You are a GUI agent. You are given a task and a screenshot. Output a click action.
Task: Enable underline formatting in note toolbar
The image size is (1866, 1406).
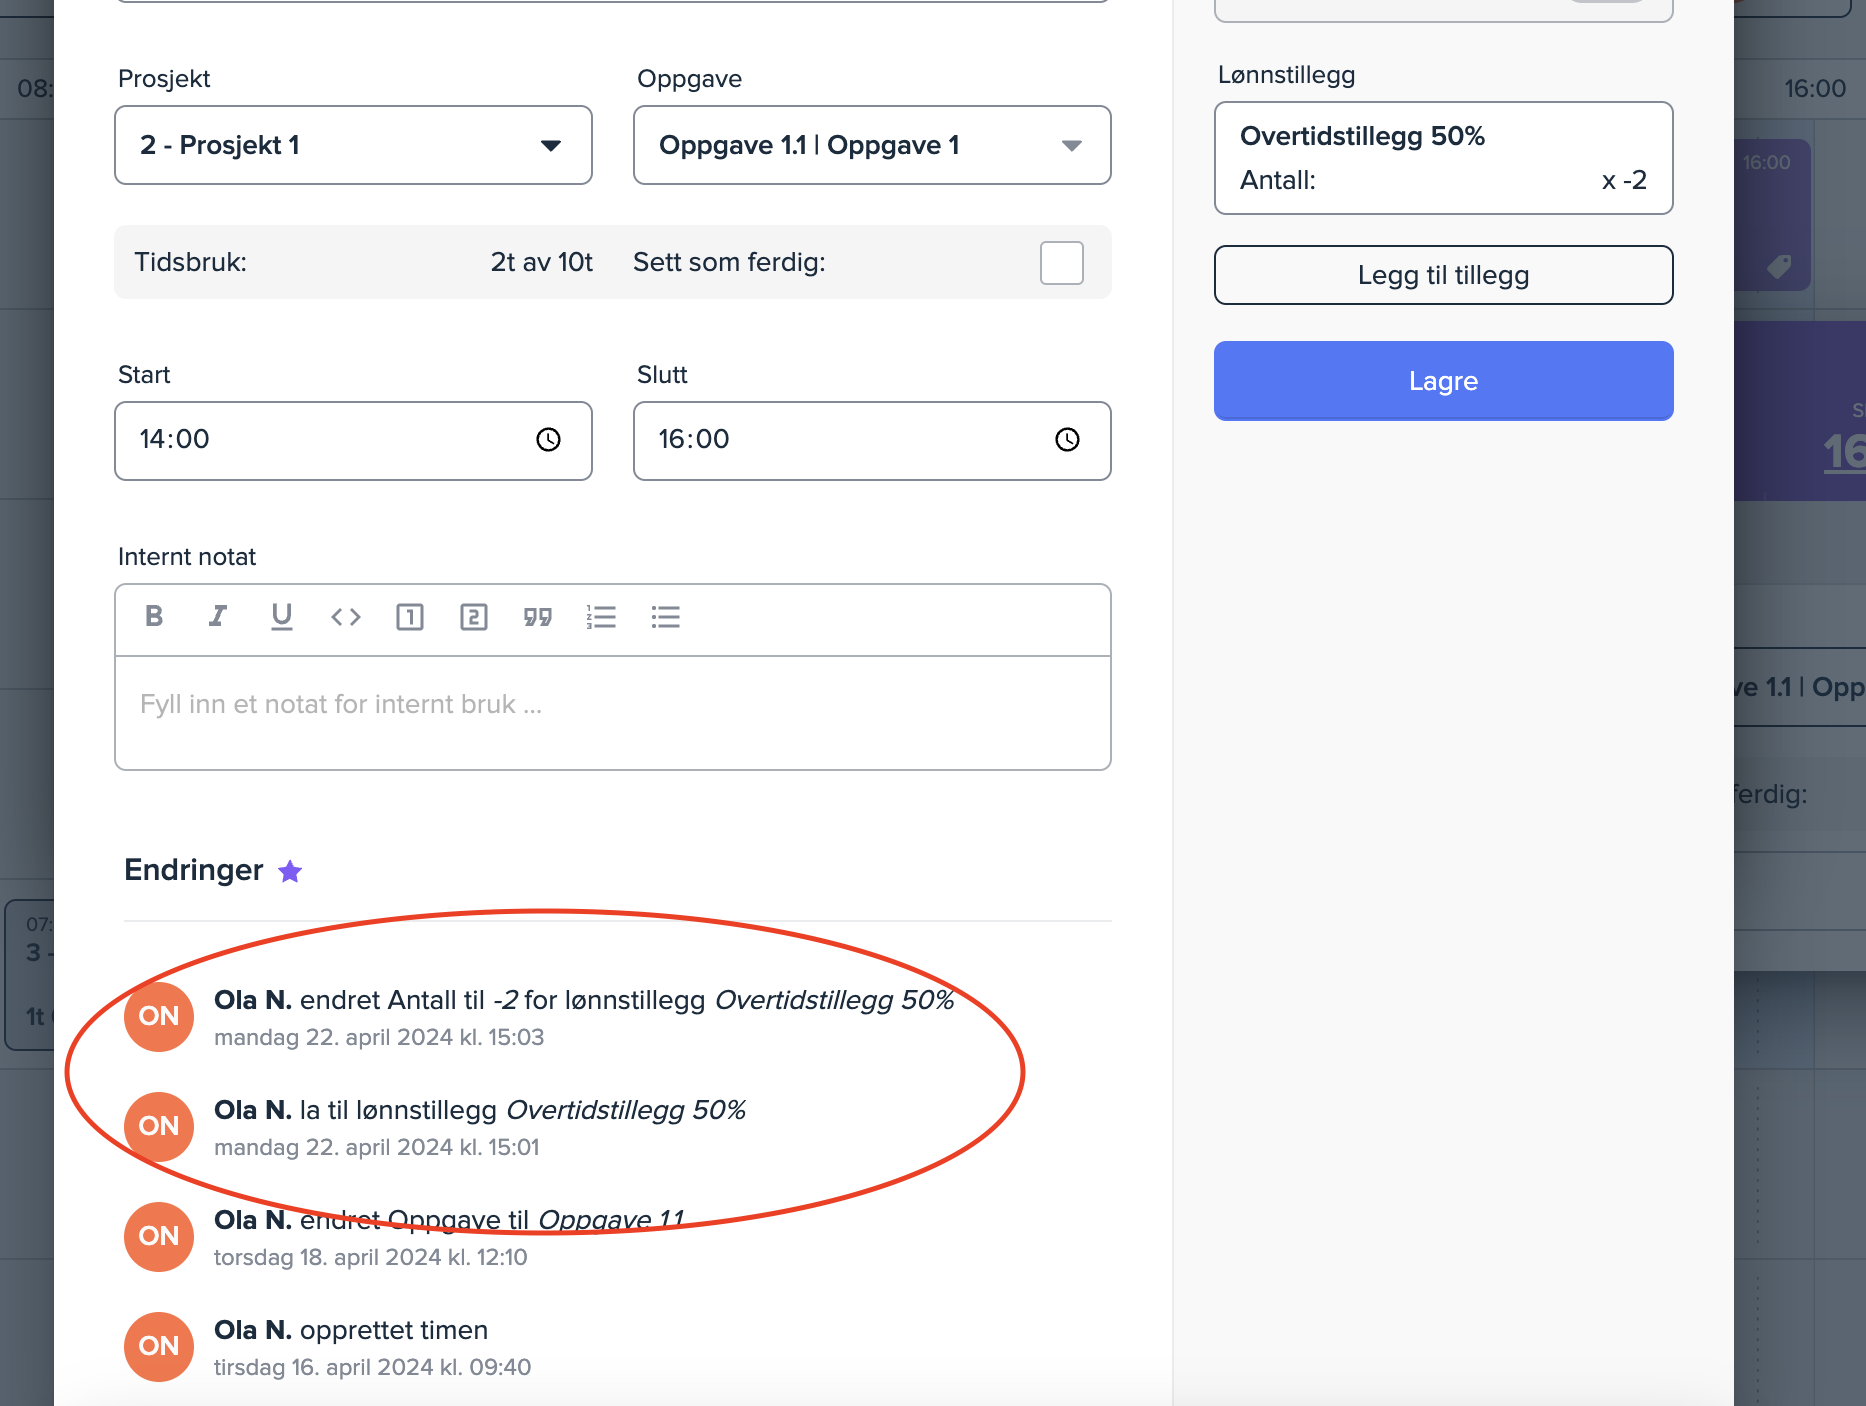click(x=282, y=616)
